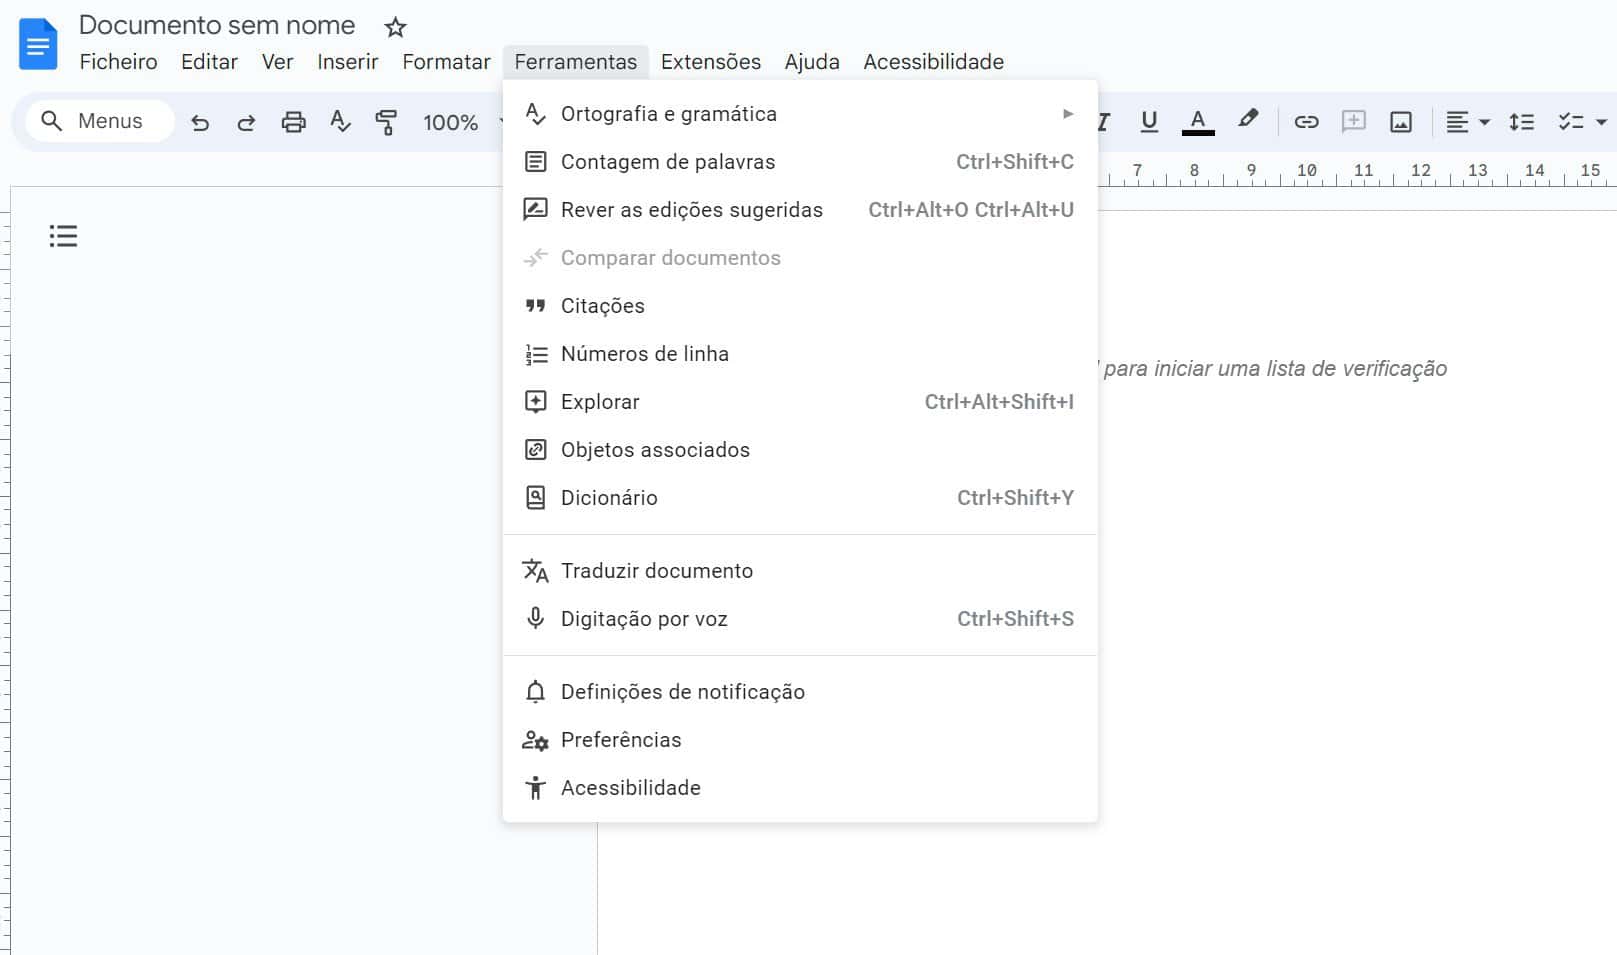Select the paint format tool
This screenshot has height=955, width=1617.
click(387, 121)
